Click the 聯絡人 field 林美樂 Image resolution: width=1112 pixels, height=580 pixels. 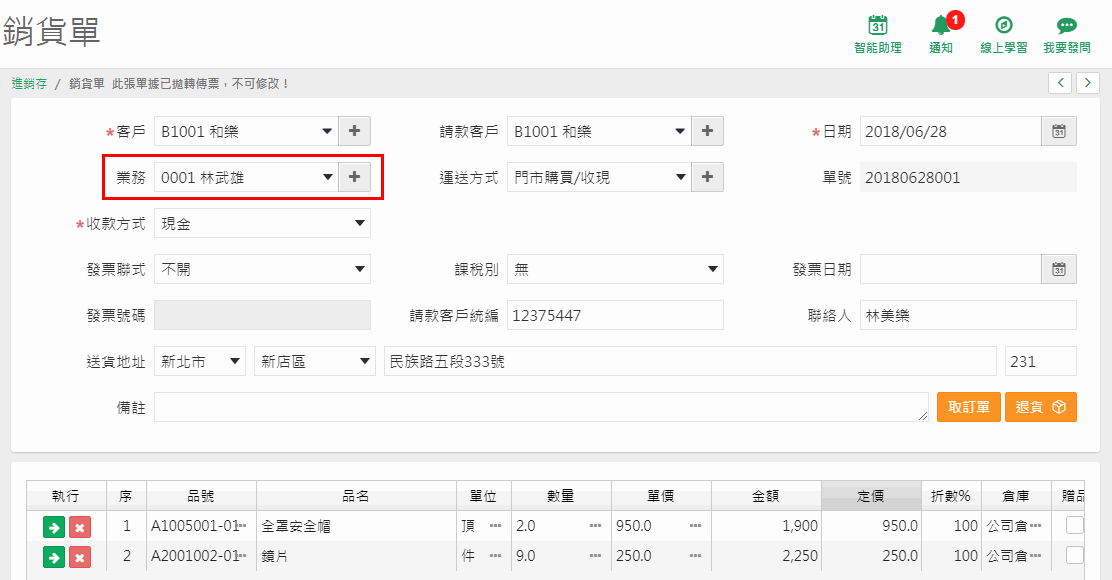[968, 316]
